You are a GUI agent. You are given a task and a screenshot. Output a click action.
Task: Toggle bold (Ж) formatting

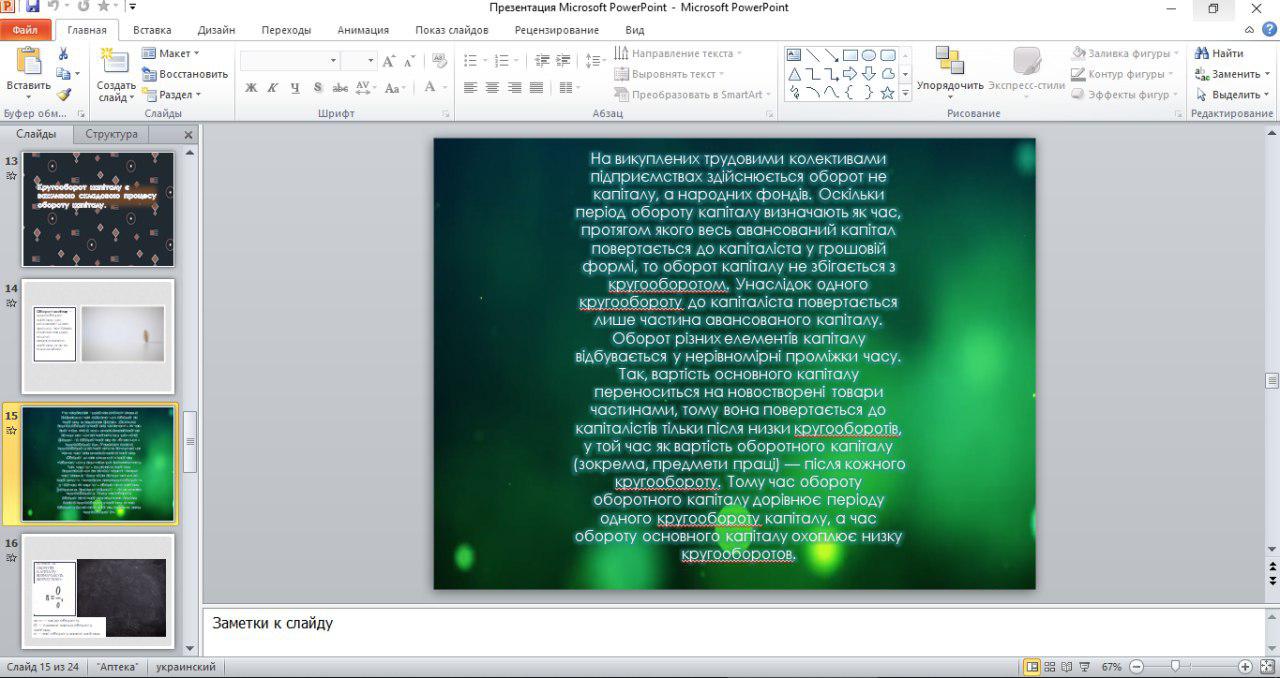pos(251,88)
